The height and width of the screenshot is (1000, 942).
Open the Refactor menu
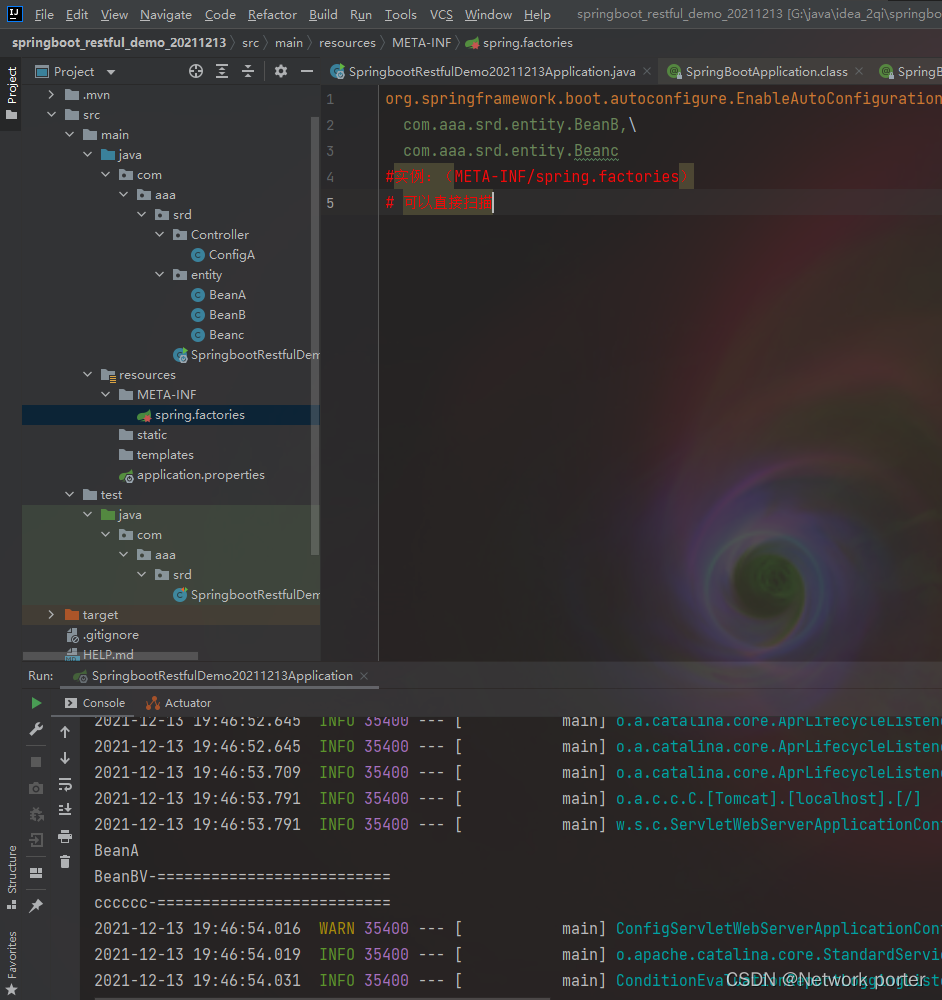point(272,14)
